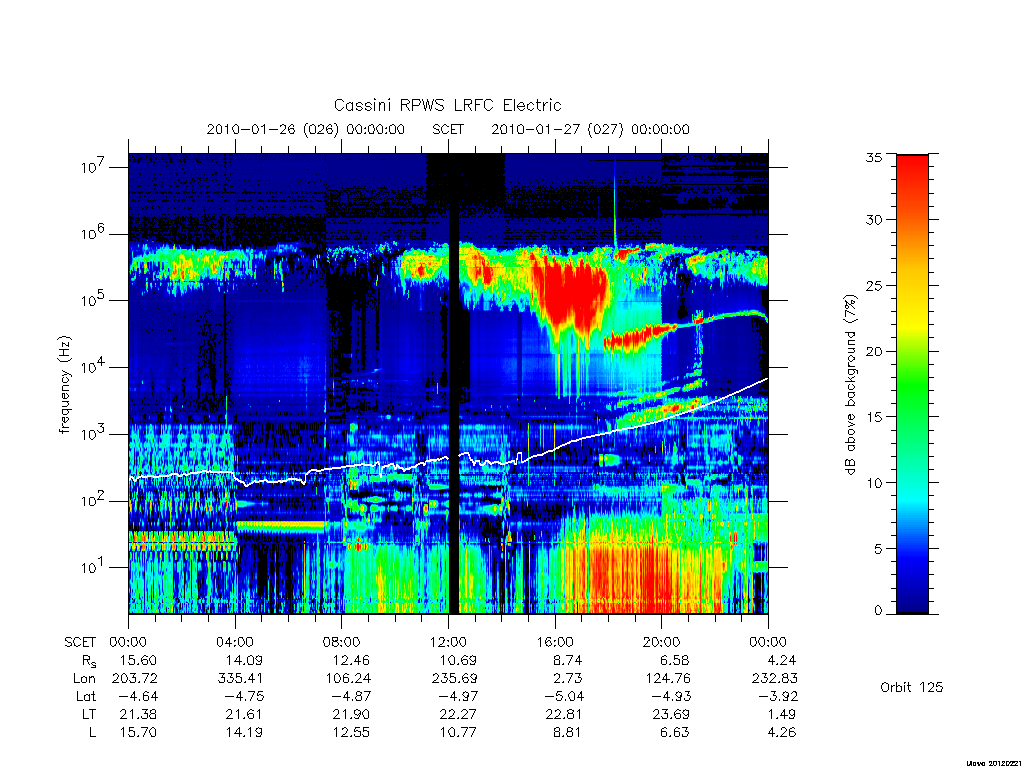The image size is (1024, 768).
Task: Click the Rs value 6.58
Action: click(674, 660)
